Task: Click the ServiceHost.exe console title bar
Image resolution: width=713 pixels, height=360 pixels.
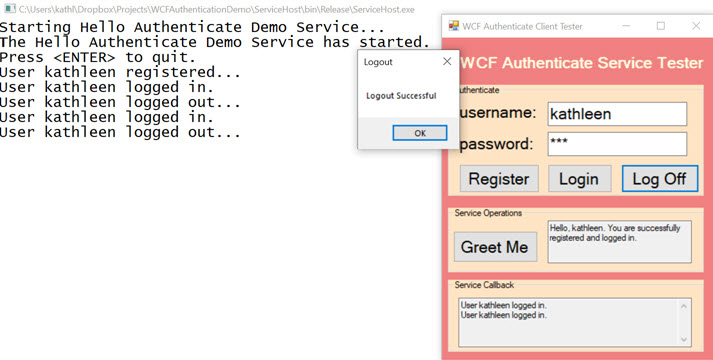Action: (217, 9)
